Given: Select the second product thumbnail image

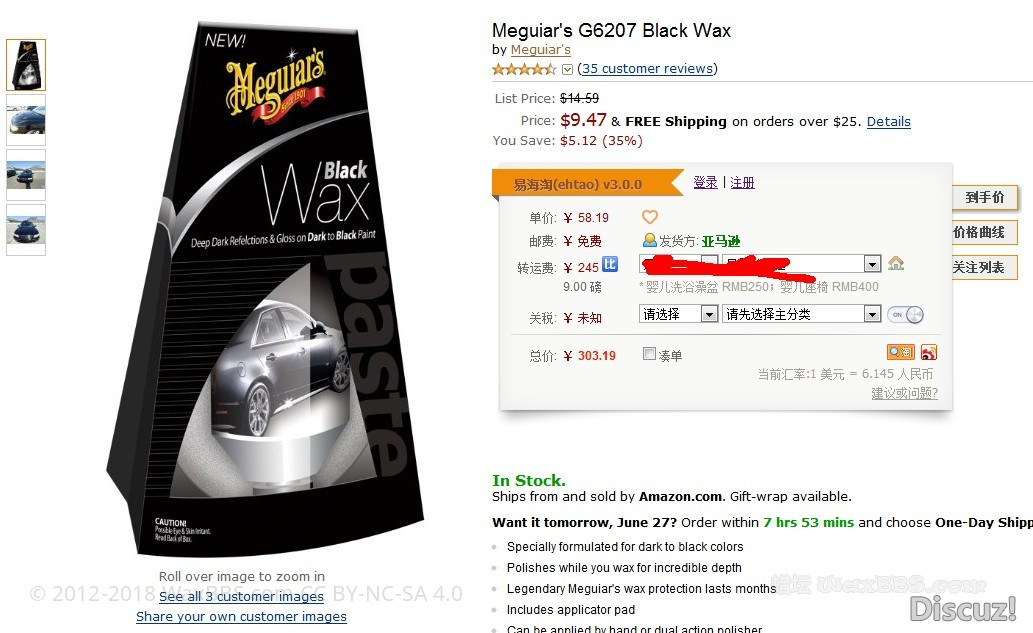Looking at the screenshot, I should (x=26, y=120).
